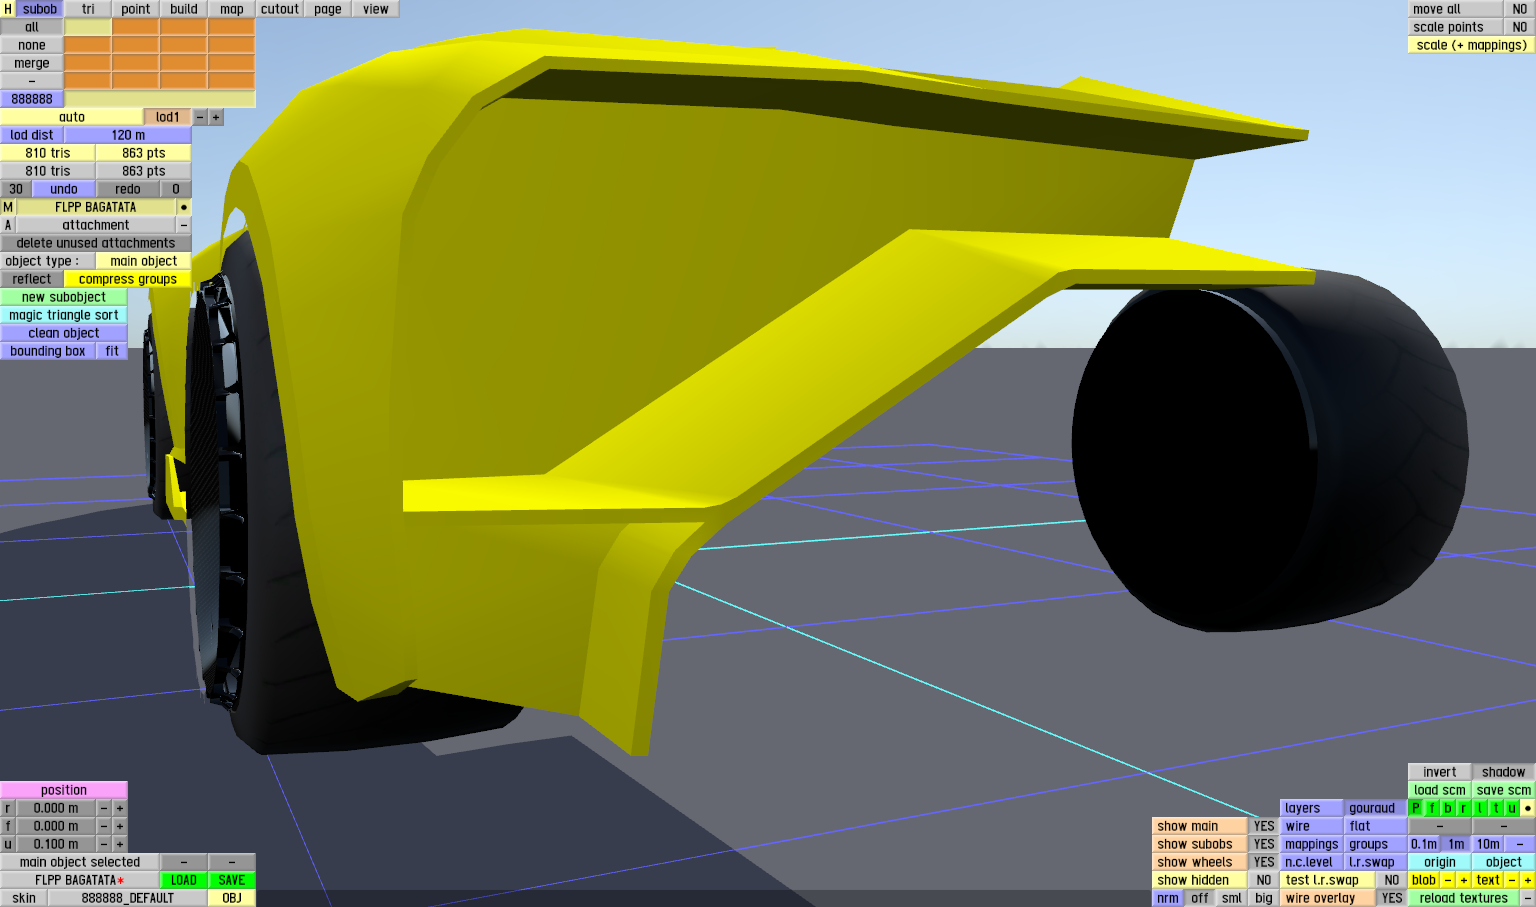Click the minus button beside attachment

(184, 225)
